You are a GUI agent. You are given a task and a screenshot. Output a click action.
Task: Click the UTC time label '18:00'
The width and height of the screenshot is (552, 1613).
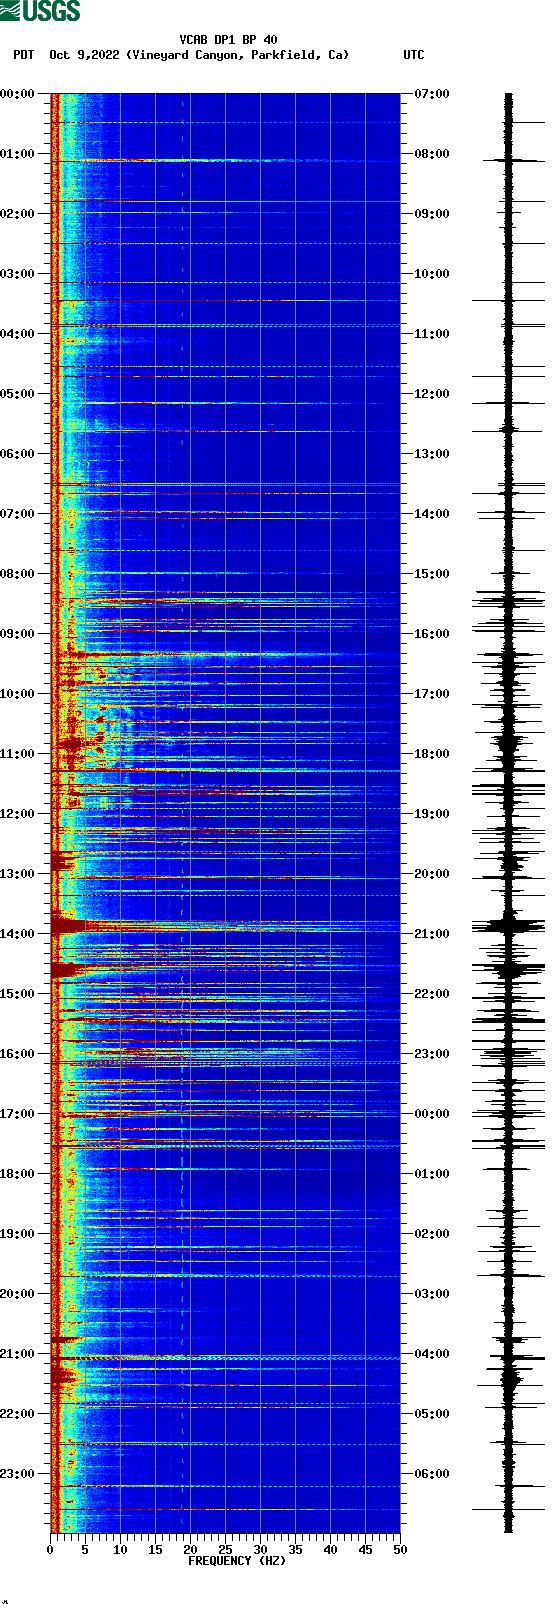[432, 754]
